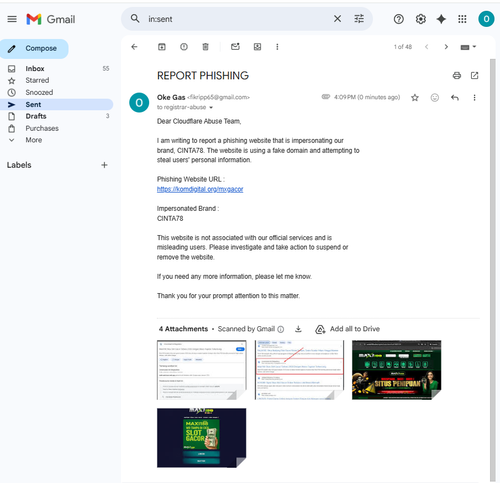
Task: Create a new label with plus
Action: [104, 165]
